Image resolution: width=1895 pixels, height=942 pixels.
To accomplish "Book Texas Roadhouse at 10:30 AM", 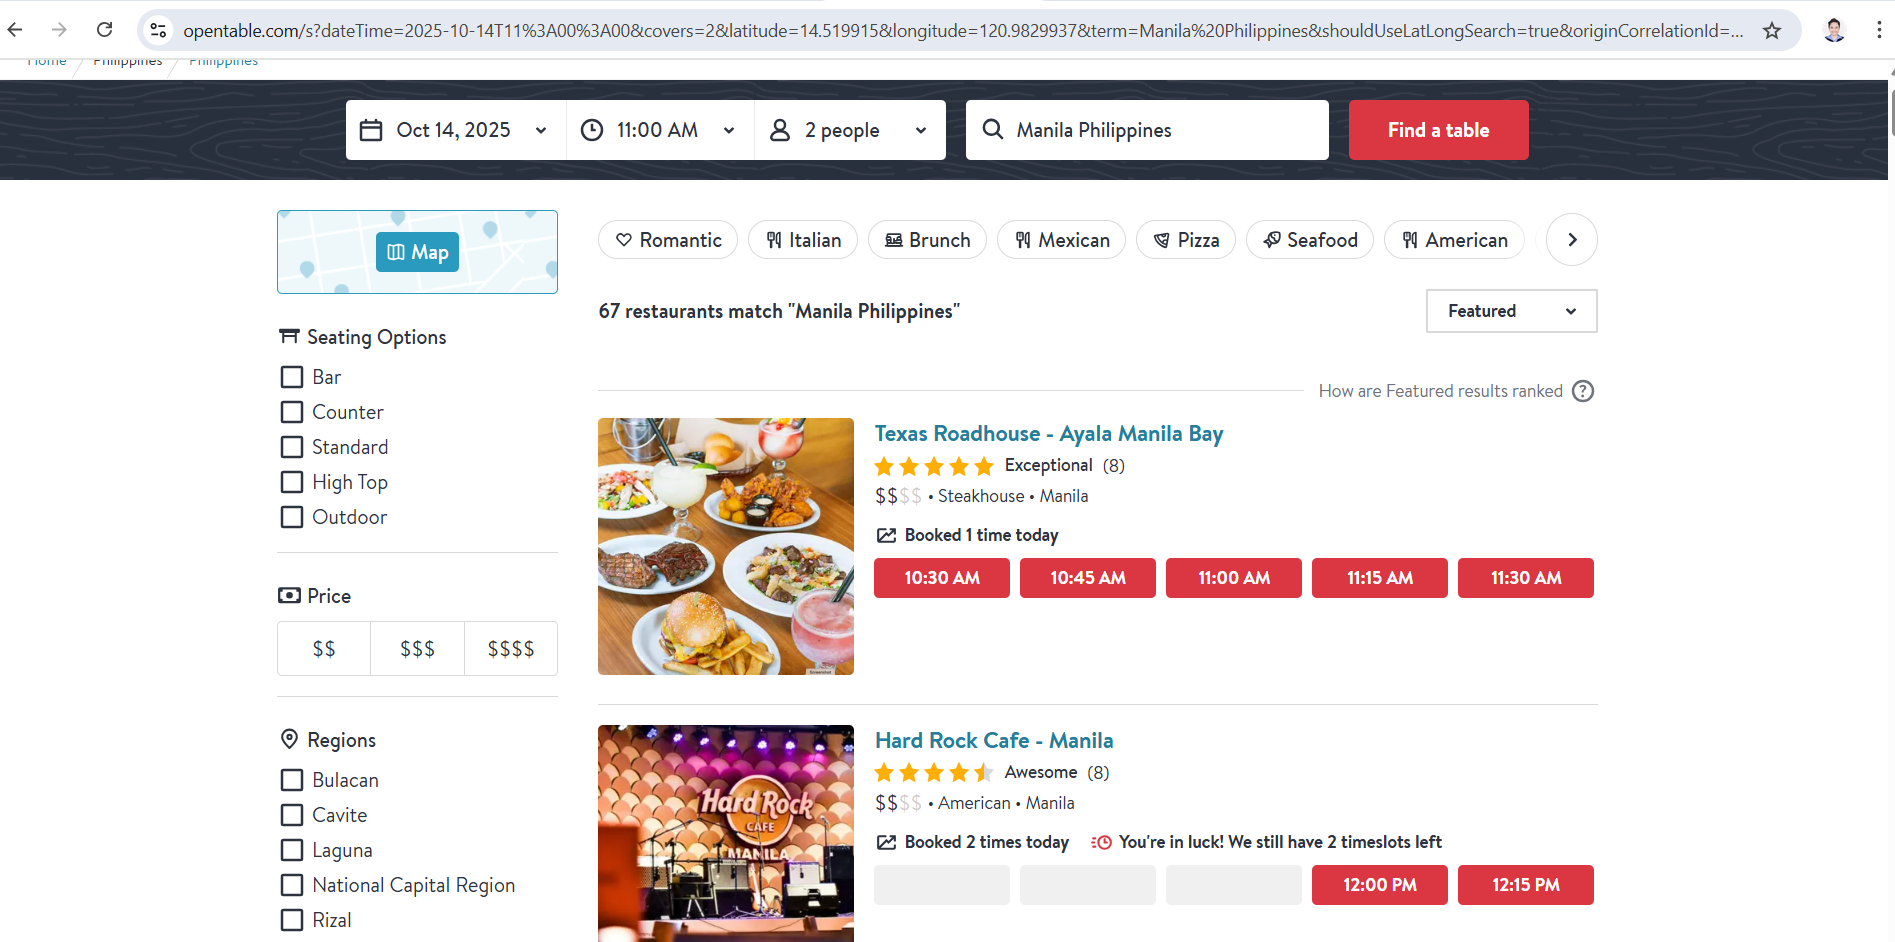I will 942,578.
